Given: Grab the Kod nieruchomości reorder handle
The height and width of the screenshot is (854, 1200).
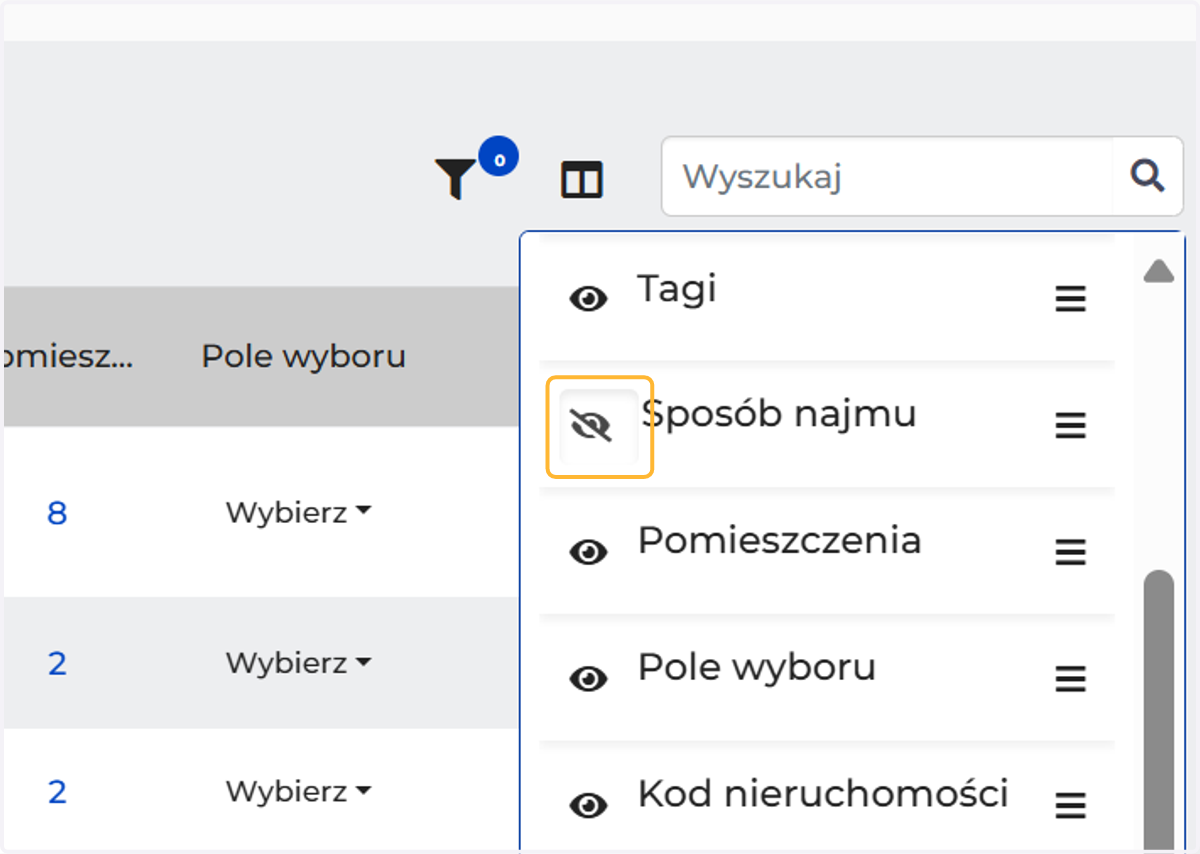Looking at the screenshot, I should (x=1071, y=804).
